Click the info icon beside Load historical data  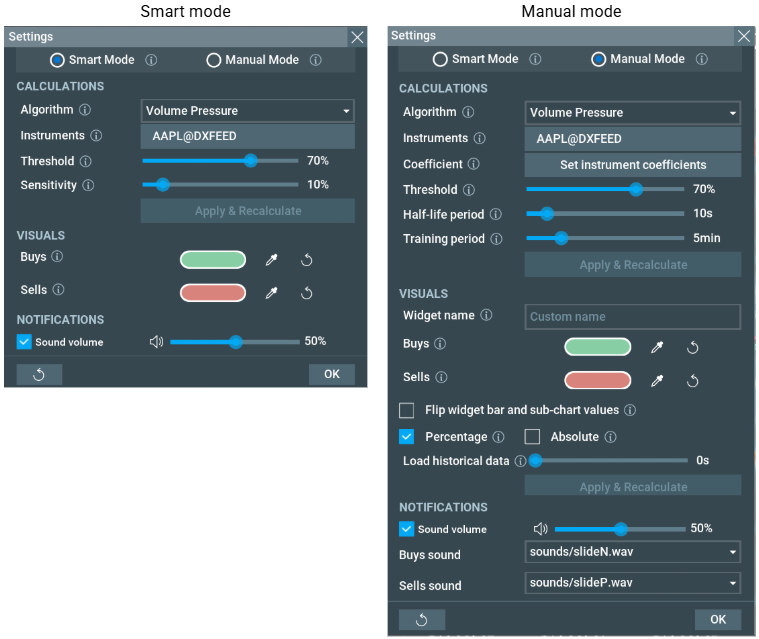coord(520,461)
